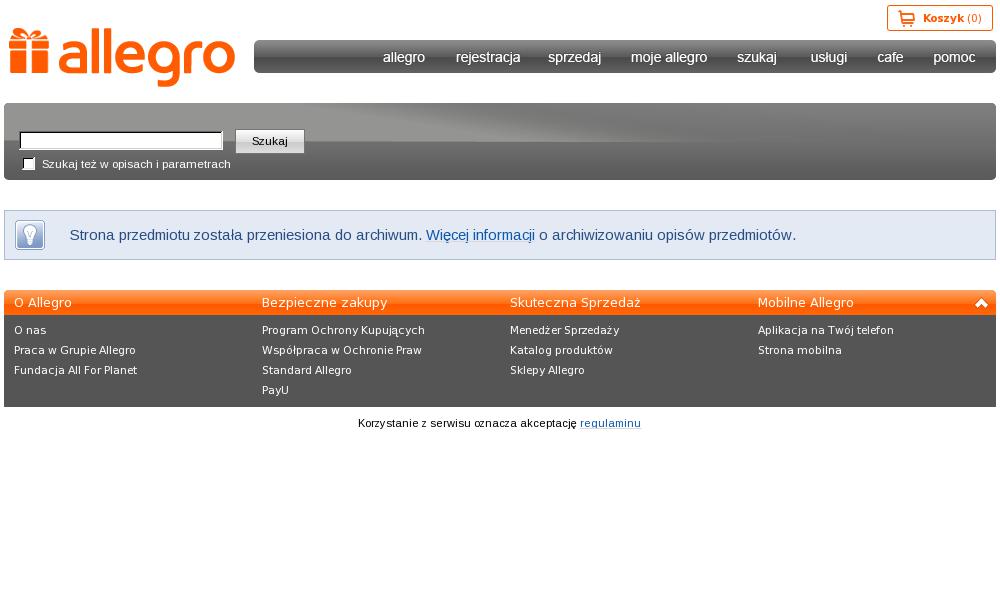1000x600 pixels.
Task: Collapse the footer with up arrow
Action: pos(981,303)
